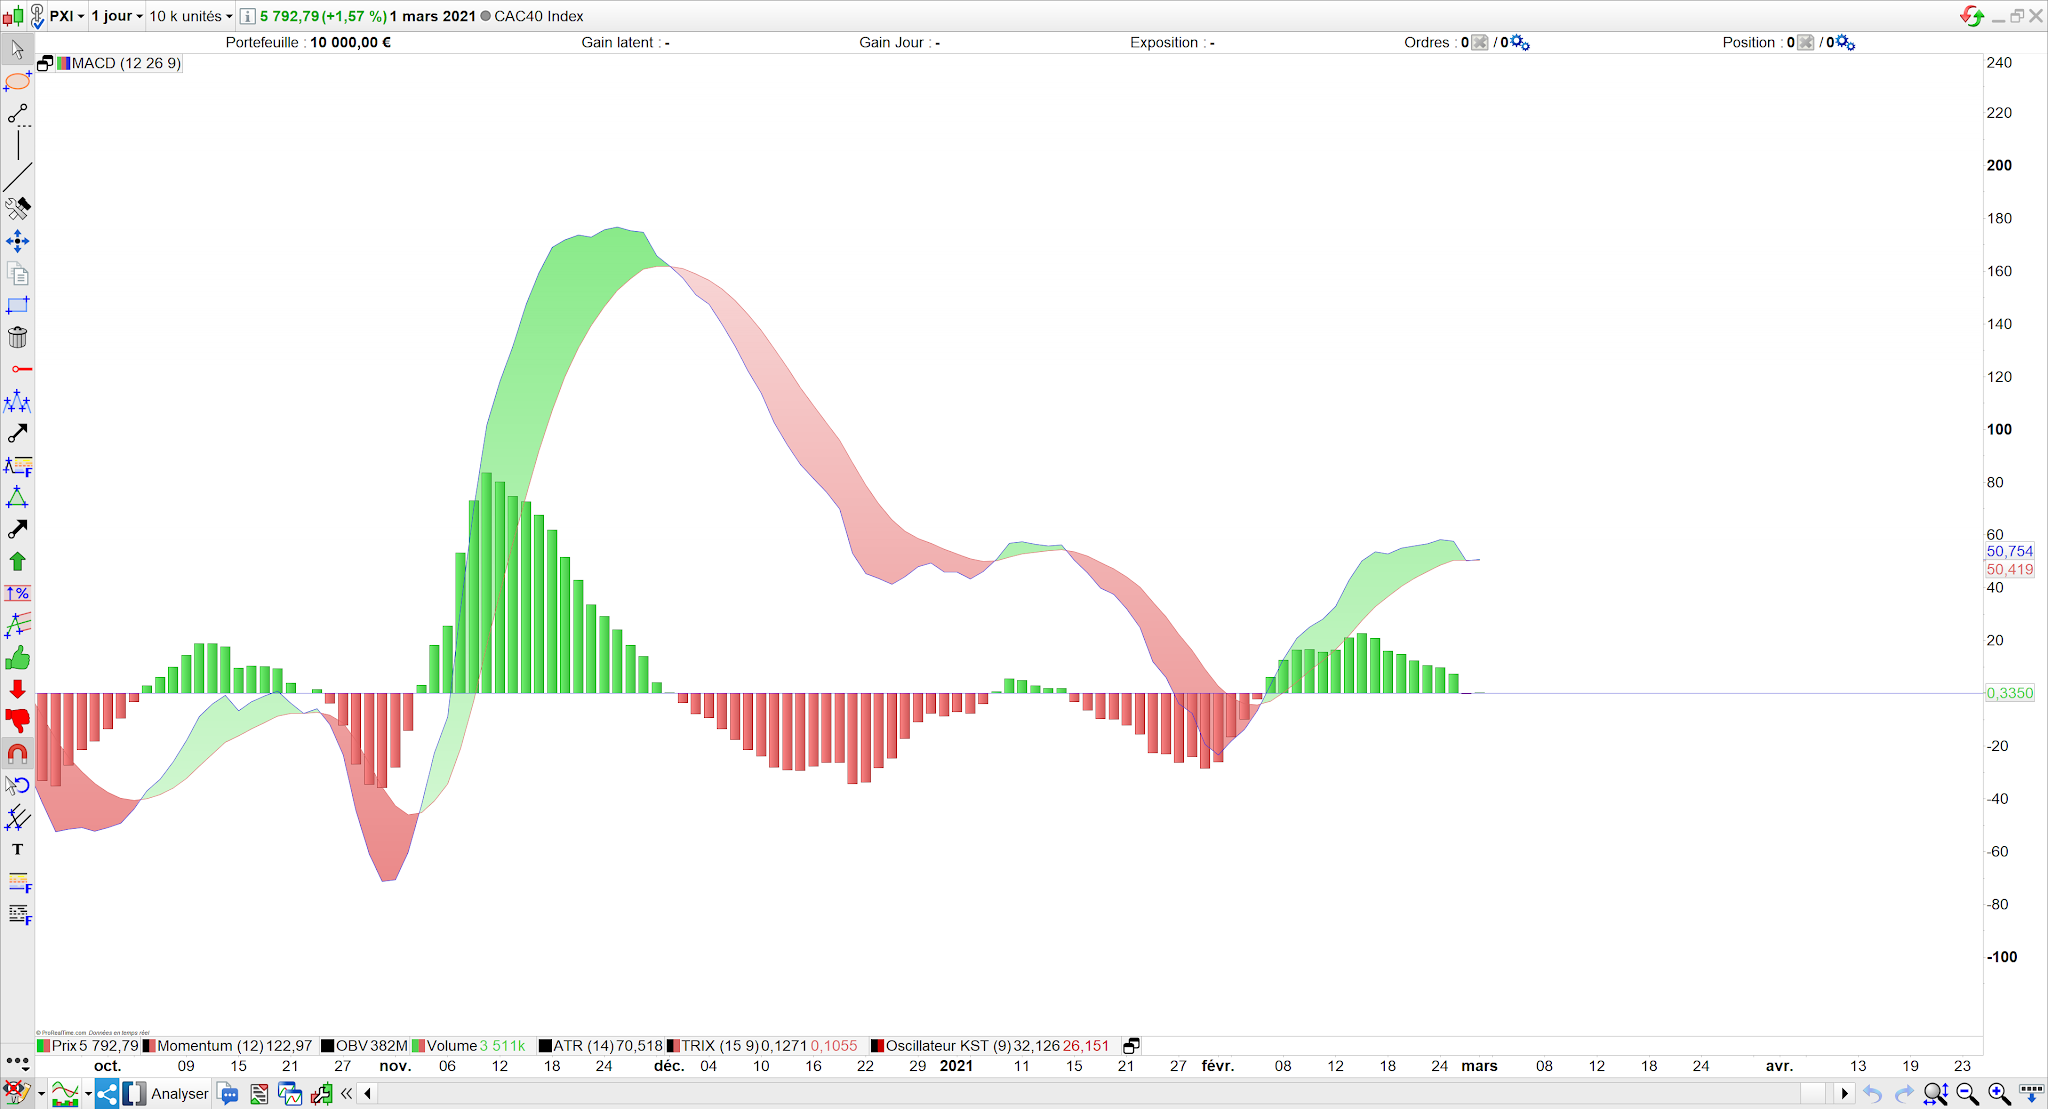Open the chat comments icon
Screen dimensions: 2048x1109
pos(228,1094)
